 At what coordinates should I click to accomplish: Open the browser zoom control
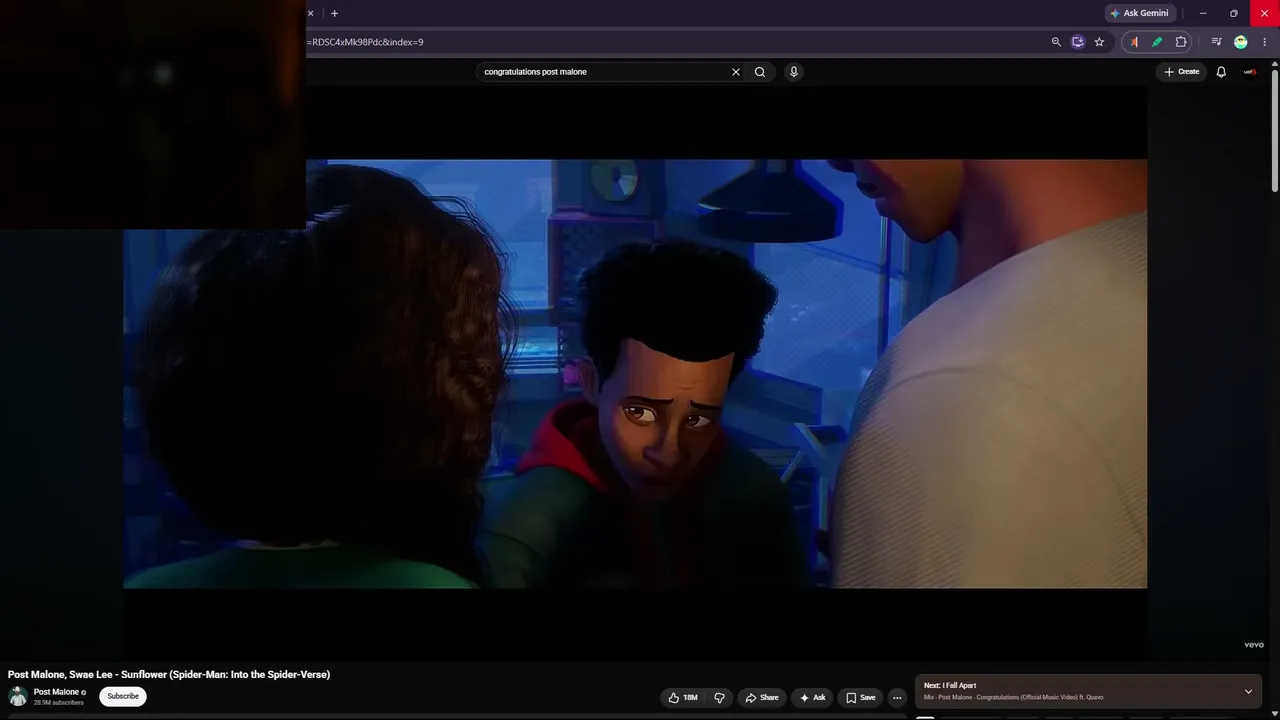pyautogui.click(x=1056, y=42)
